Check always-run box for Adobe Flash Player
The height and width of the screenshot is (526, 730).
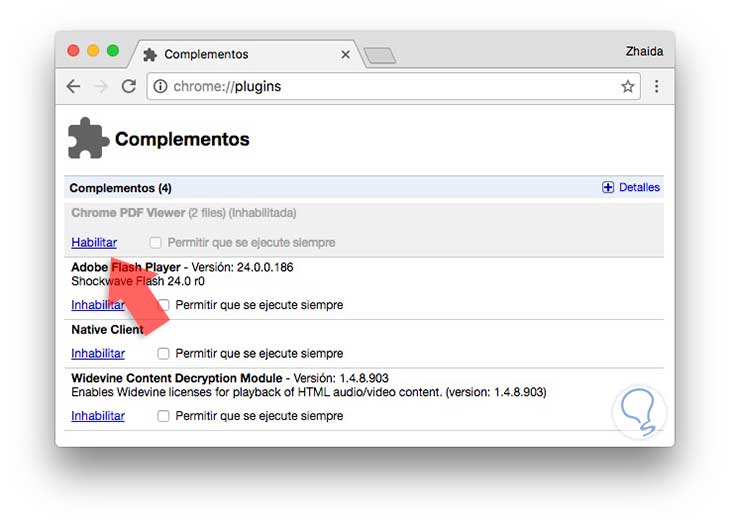tap(163, 305)
